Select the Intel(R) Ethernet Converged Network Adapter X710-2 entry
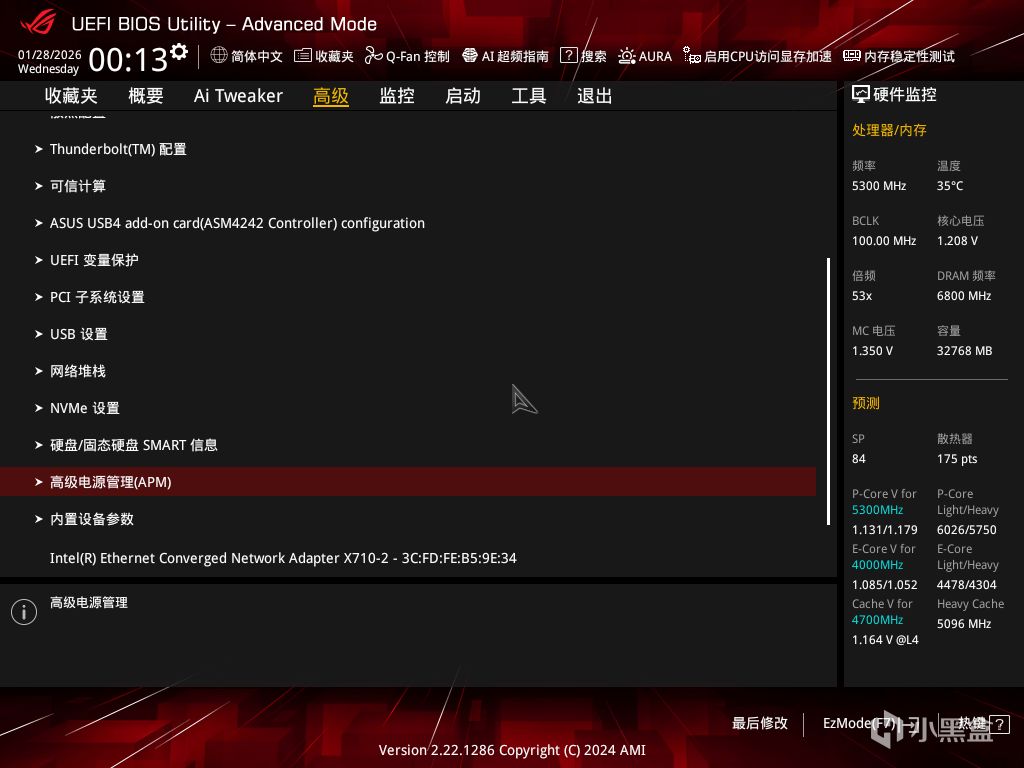 click(283, 558)
